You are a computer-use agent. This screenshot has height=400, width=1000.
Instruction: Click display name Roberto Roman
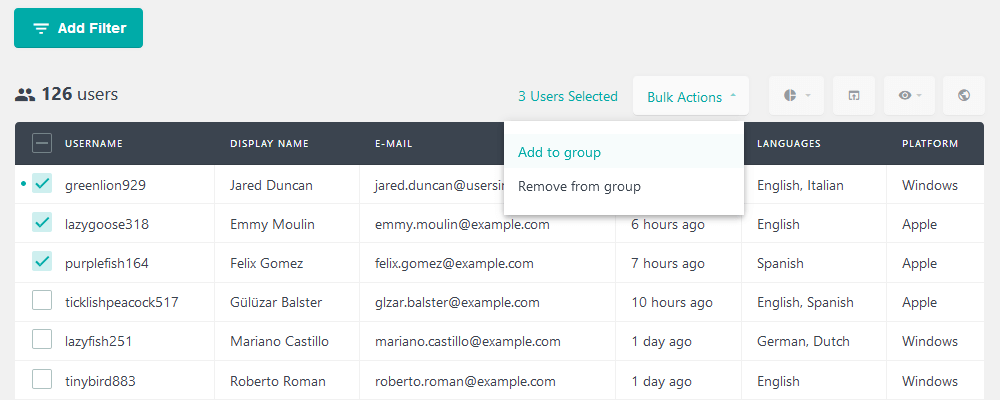[278, 381]
